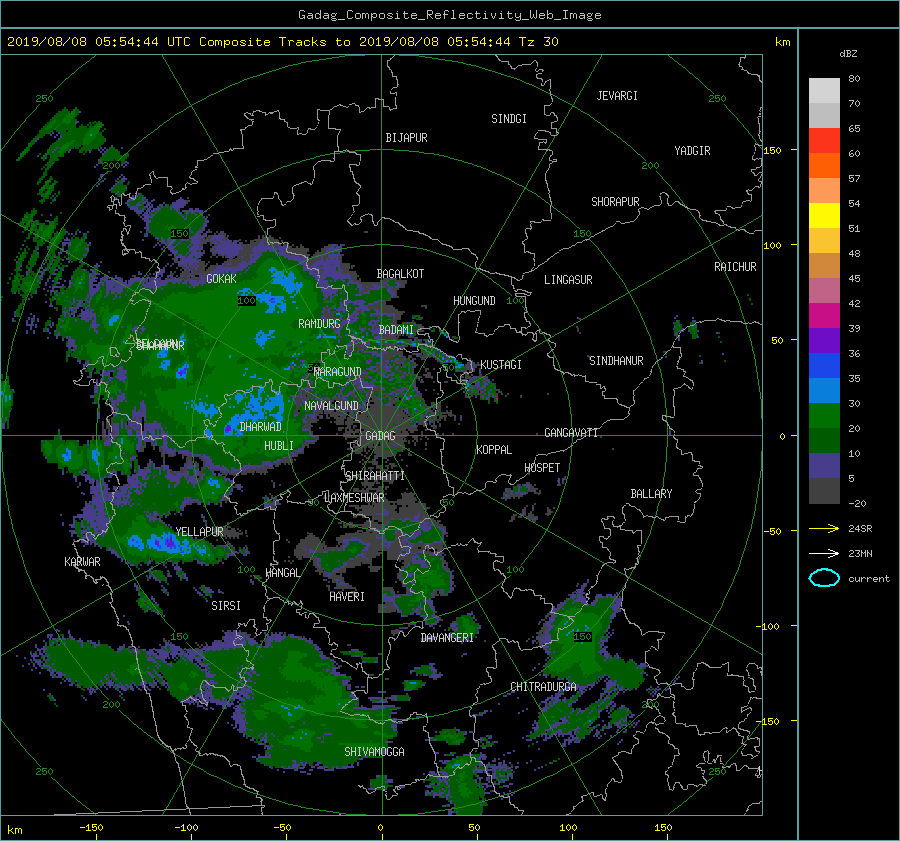The height and width of the screenshot is (841, 900).
Task: Select the magenta 39-42 dBZ legend swatch
Action: tap(824, 315)
